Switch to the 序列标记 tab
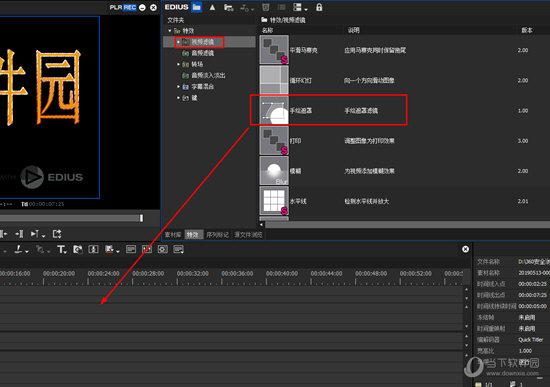The image size is (550, 387). [217, 235]
